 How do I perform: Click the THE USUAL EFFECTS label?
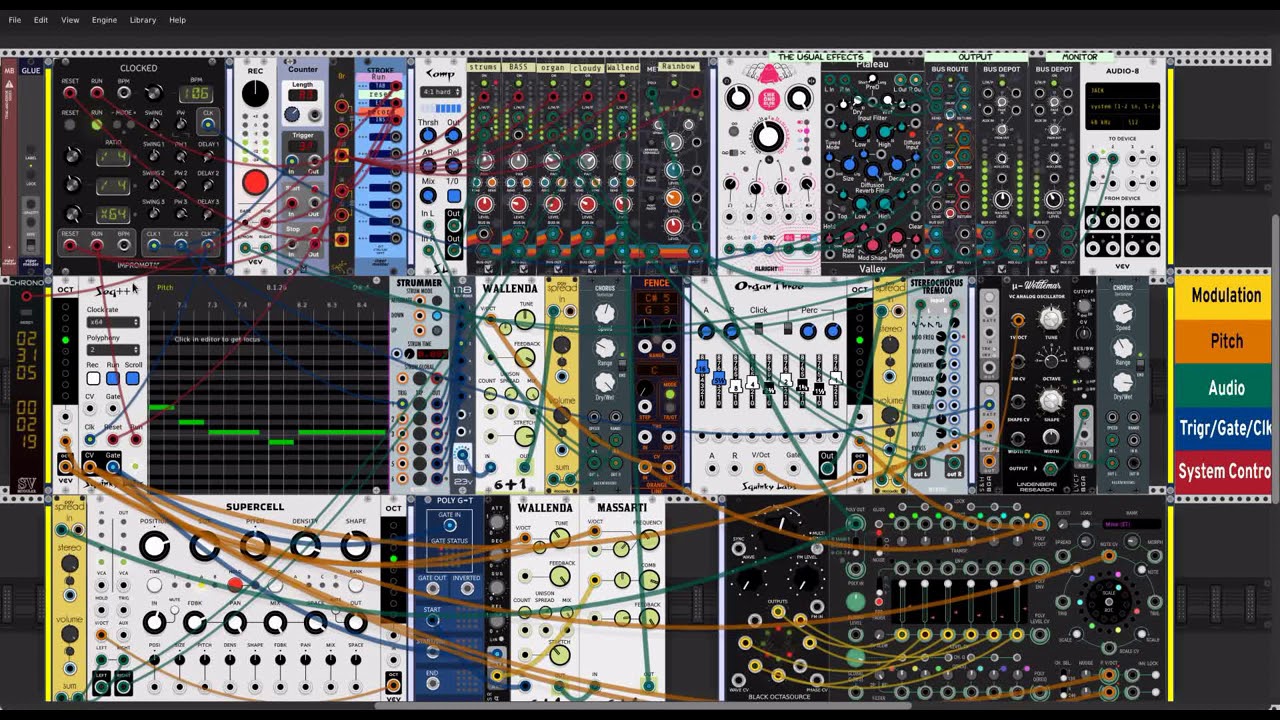(819, 57)
